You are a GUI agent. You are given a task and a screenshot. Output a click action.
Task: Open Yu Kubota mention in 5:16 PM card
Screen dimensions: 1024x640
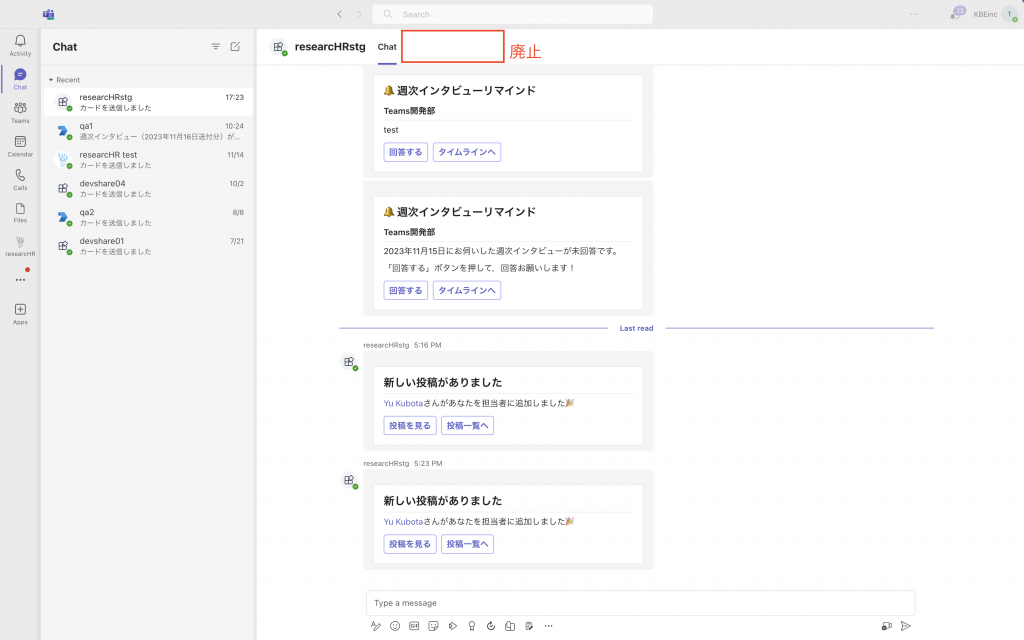[x=403, y=404]
